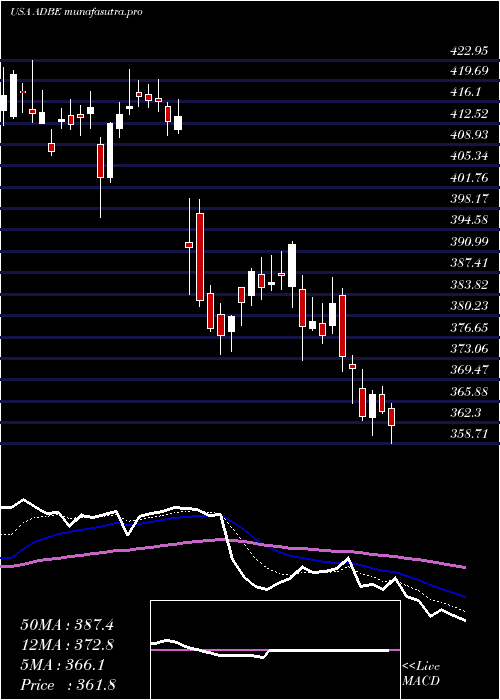This screenshot has height=700, width=500.
Task: Select the 369.47 price level label
Action: click(x=468, y=370)
